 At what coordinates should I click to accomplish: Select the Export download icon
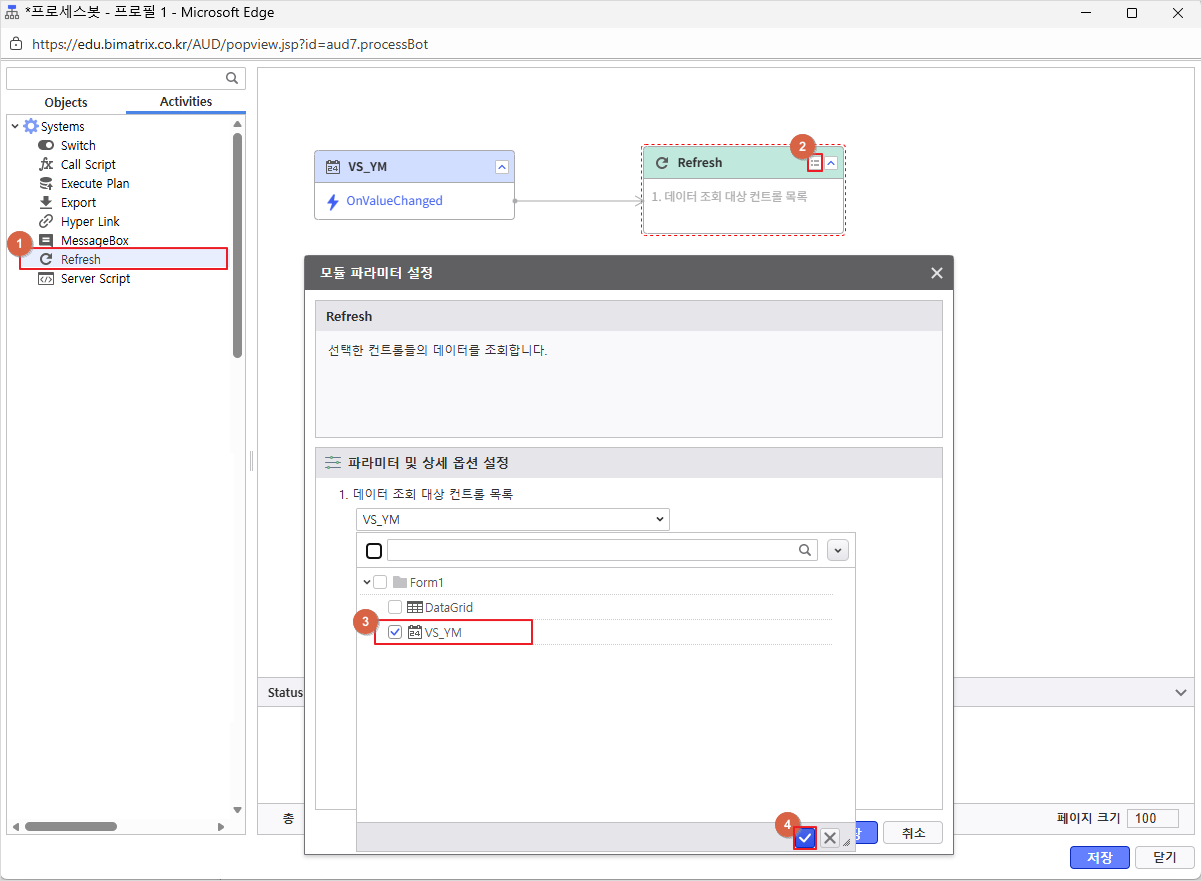coord(46,203)
